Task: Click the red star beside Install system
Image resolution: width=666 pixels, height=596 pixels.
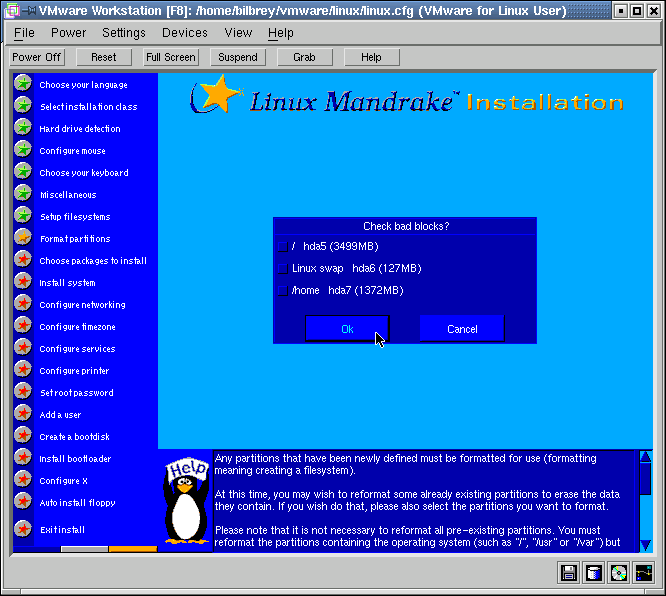Action: (x=23, y=282)
